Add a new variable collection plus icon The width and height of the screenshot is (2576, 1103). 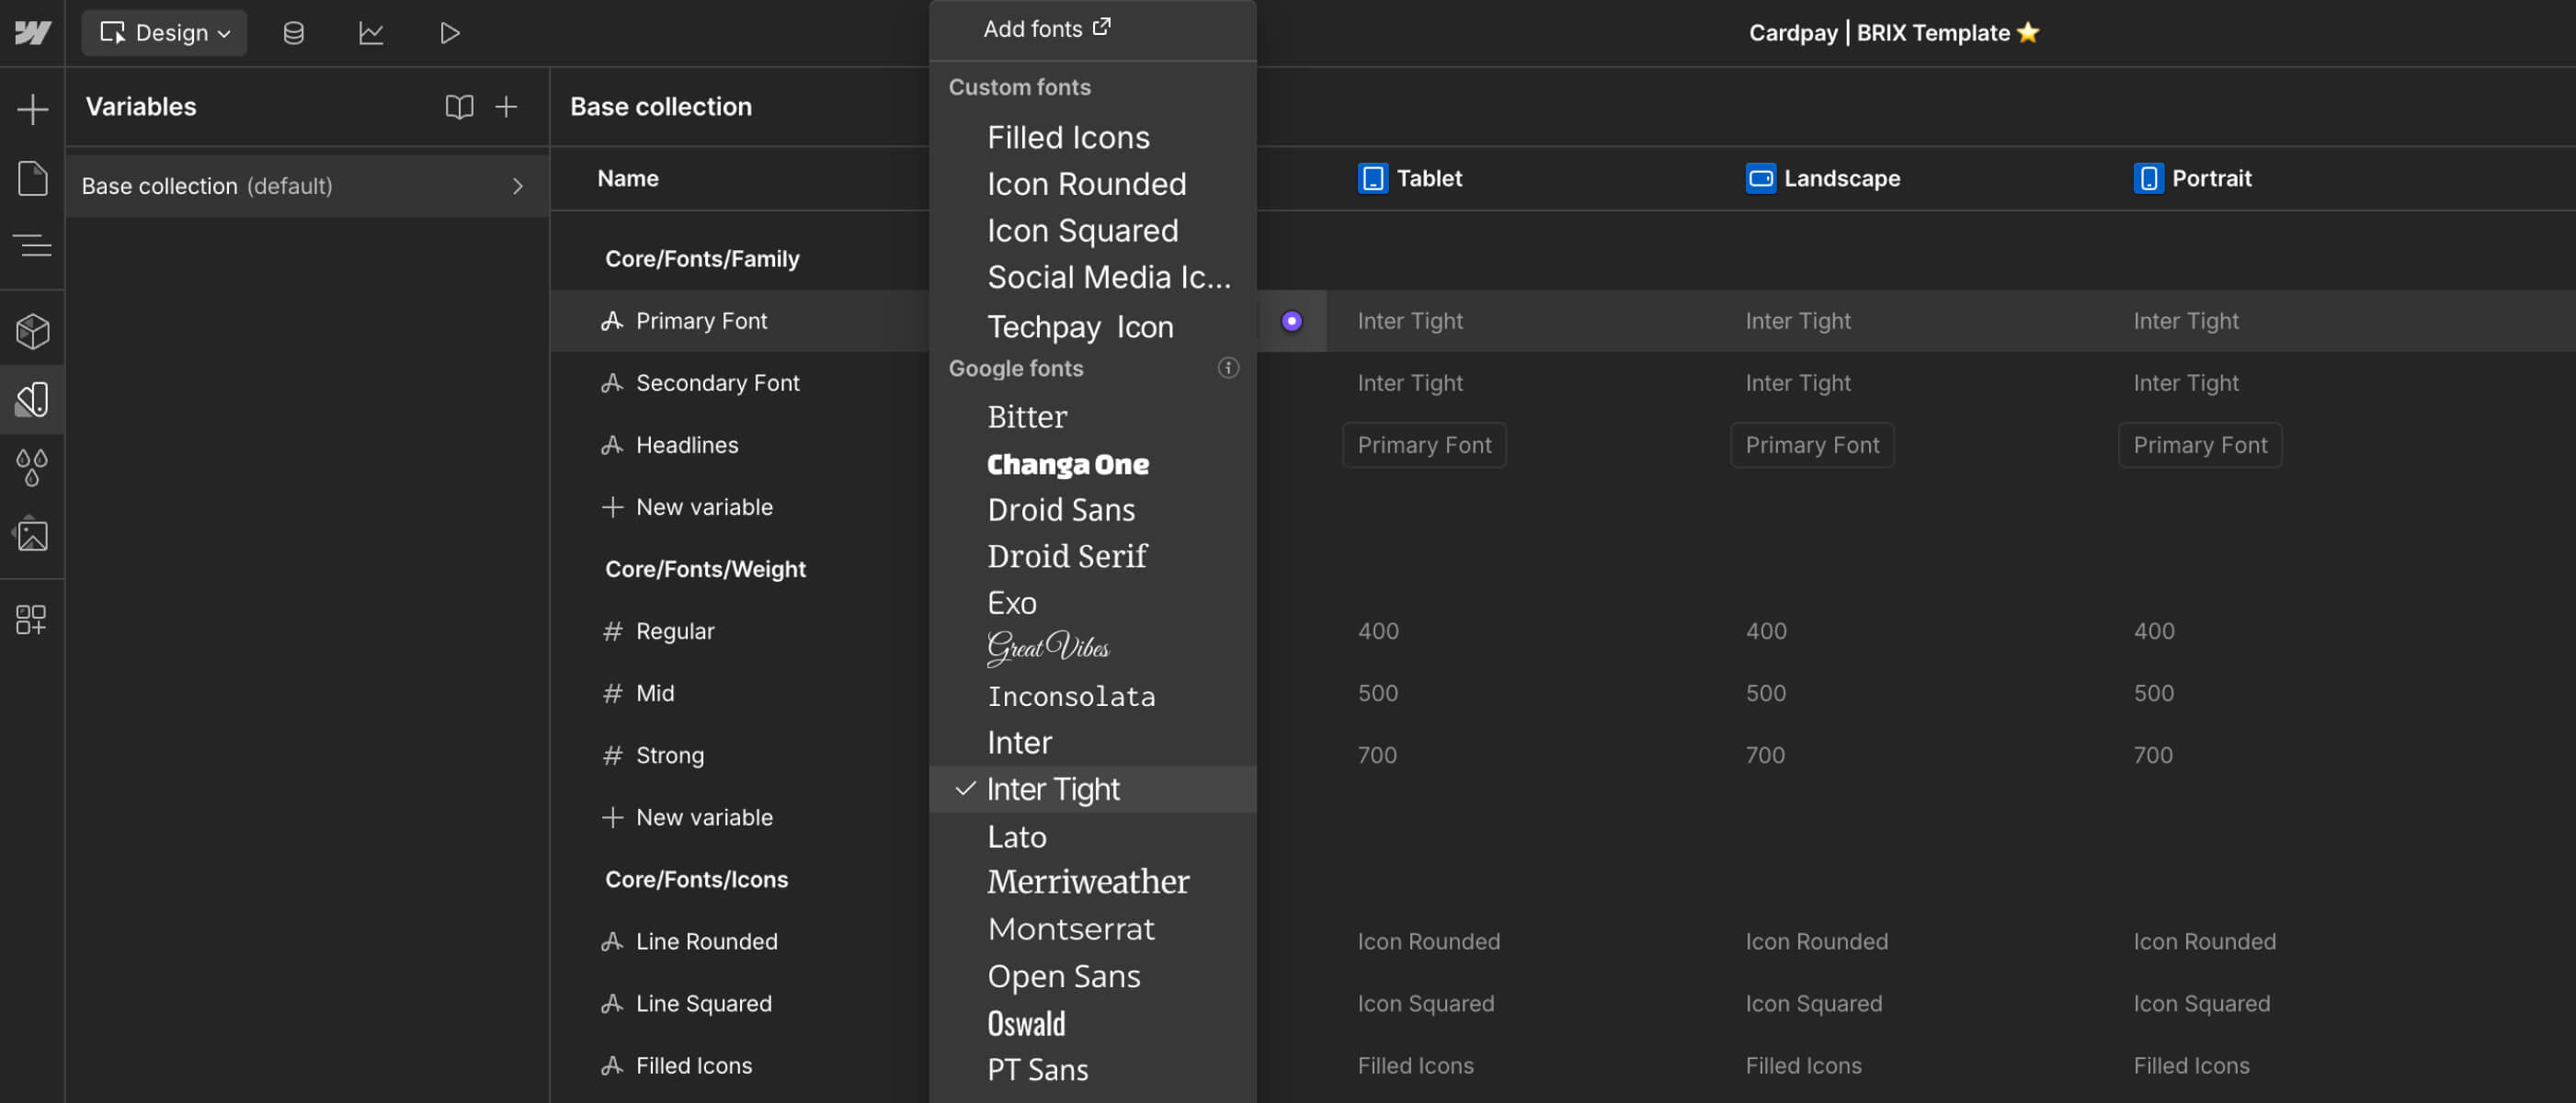pyautogui.click(x=506, y=107)
